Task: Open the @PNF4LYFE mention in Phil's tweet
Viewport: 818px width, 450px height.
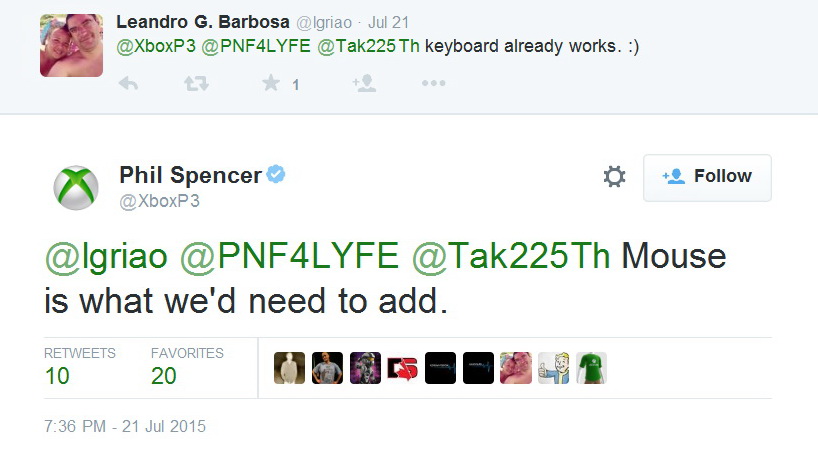Action: click(x=289, y=257)
